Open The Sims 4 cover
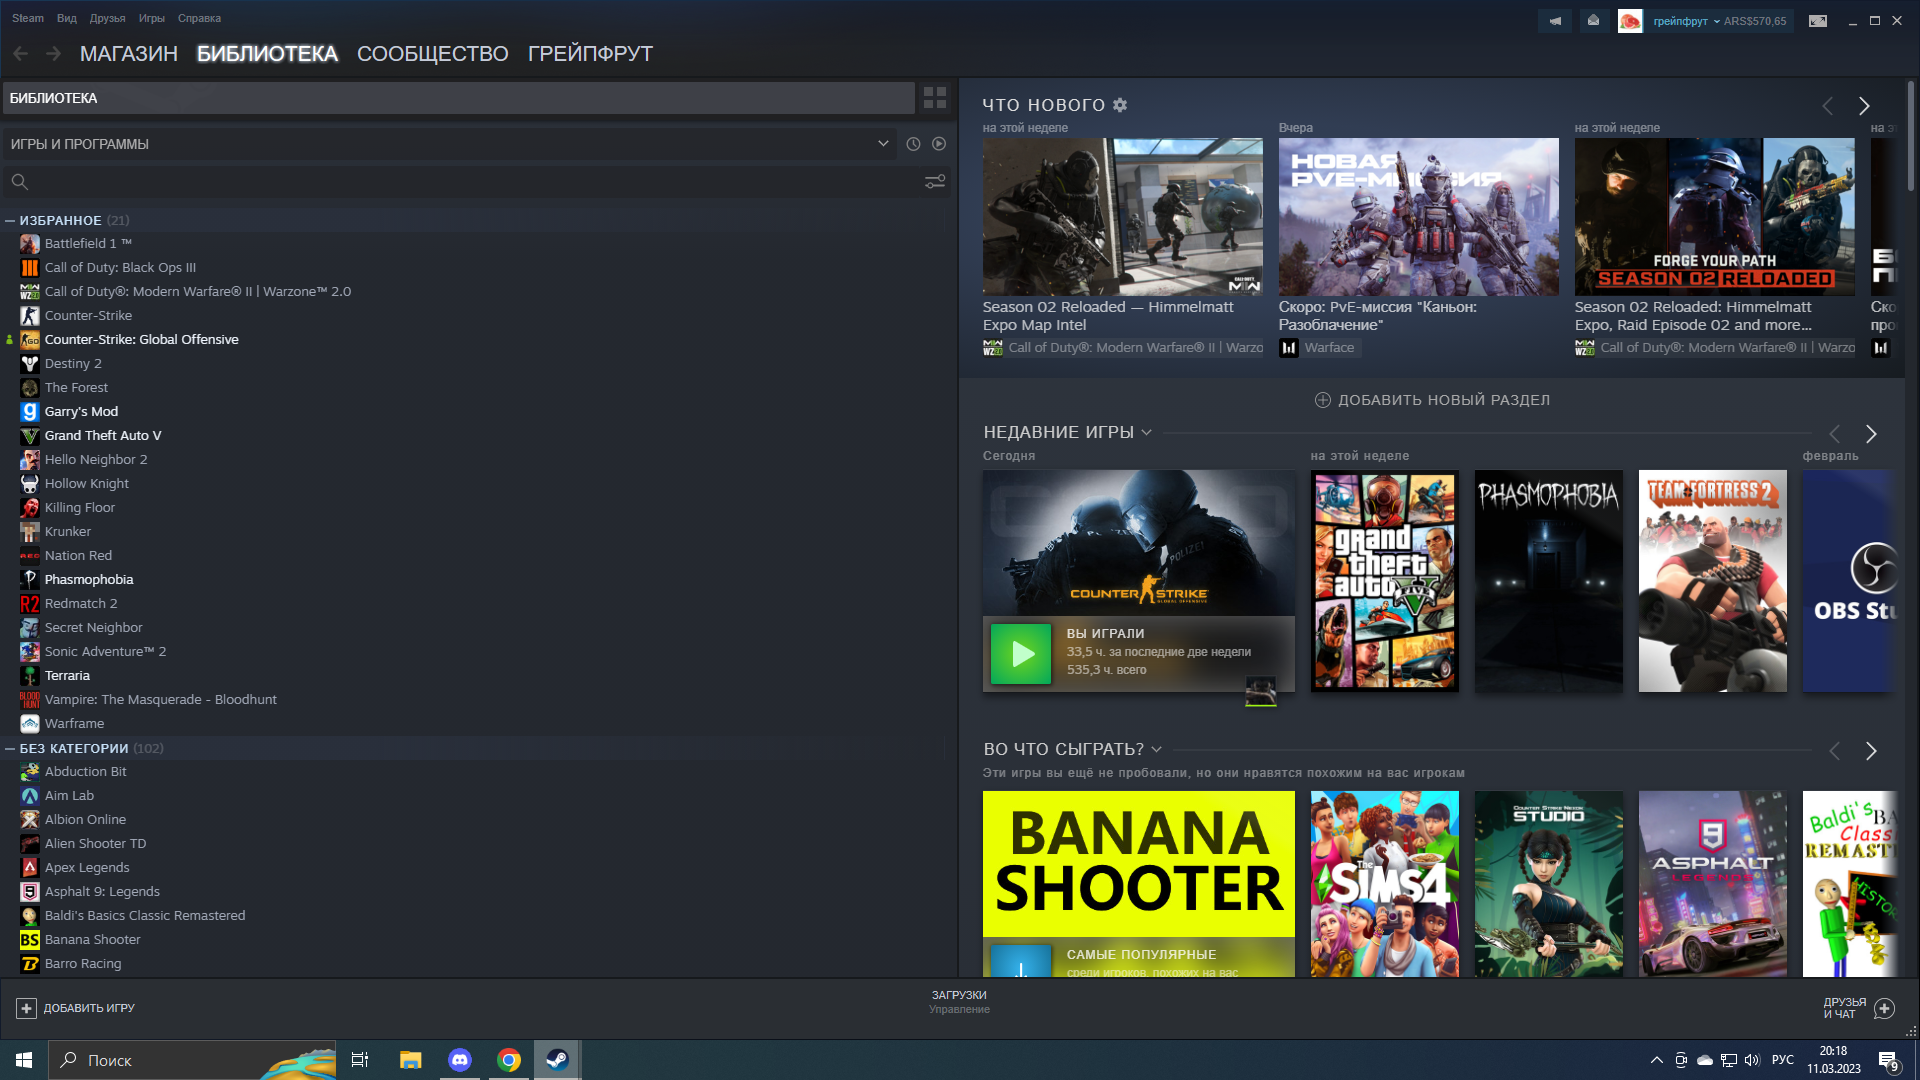This screenshot has width=1920, height=1080. click(x=1385, y=884)
